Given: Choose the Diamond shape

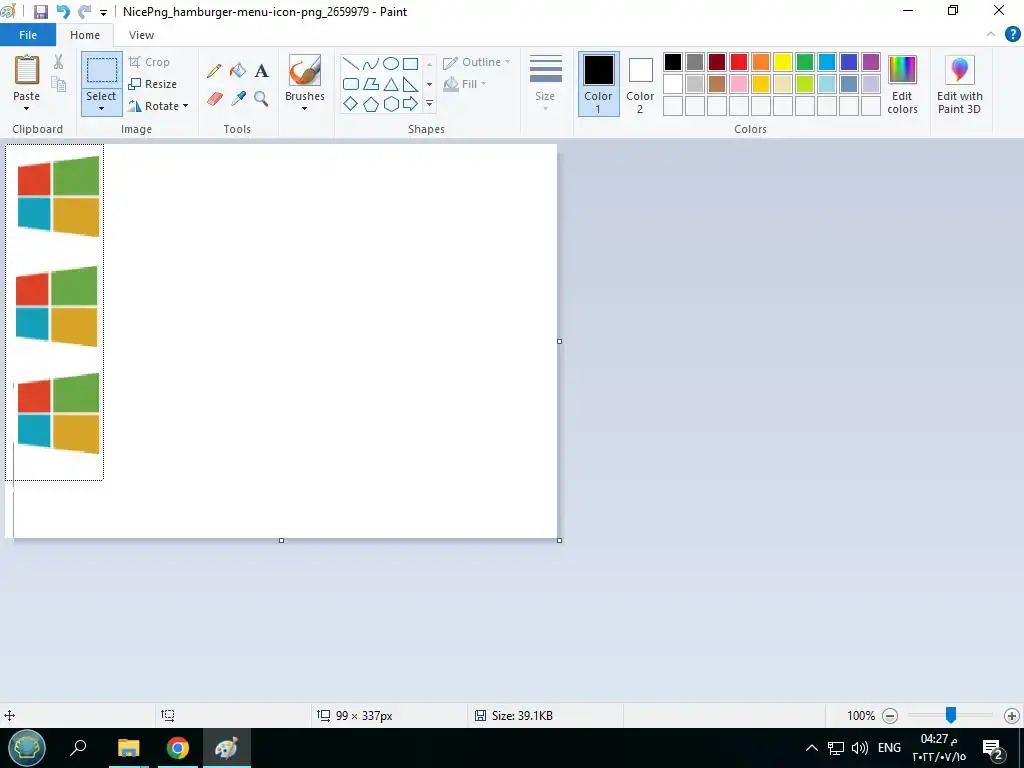Looking at the screenshot, I should pyautogui.click(x=351, y=104).
